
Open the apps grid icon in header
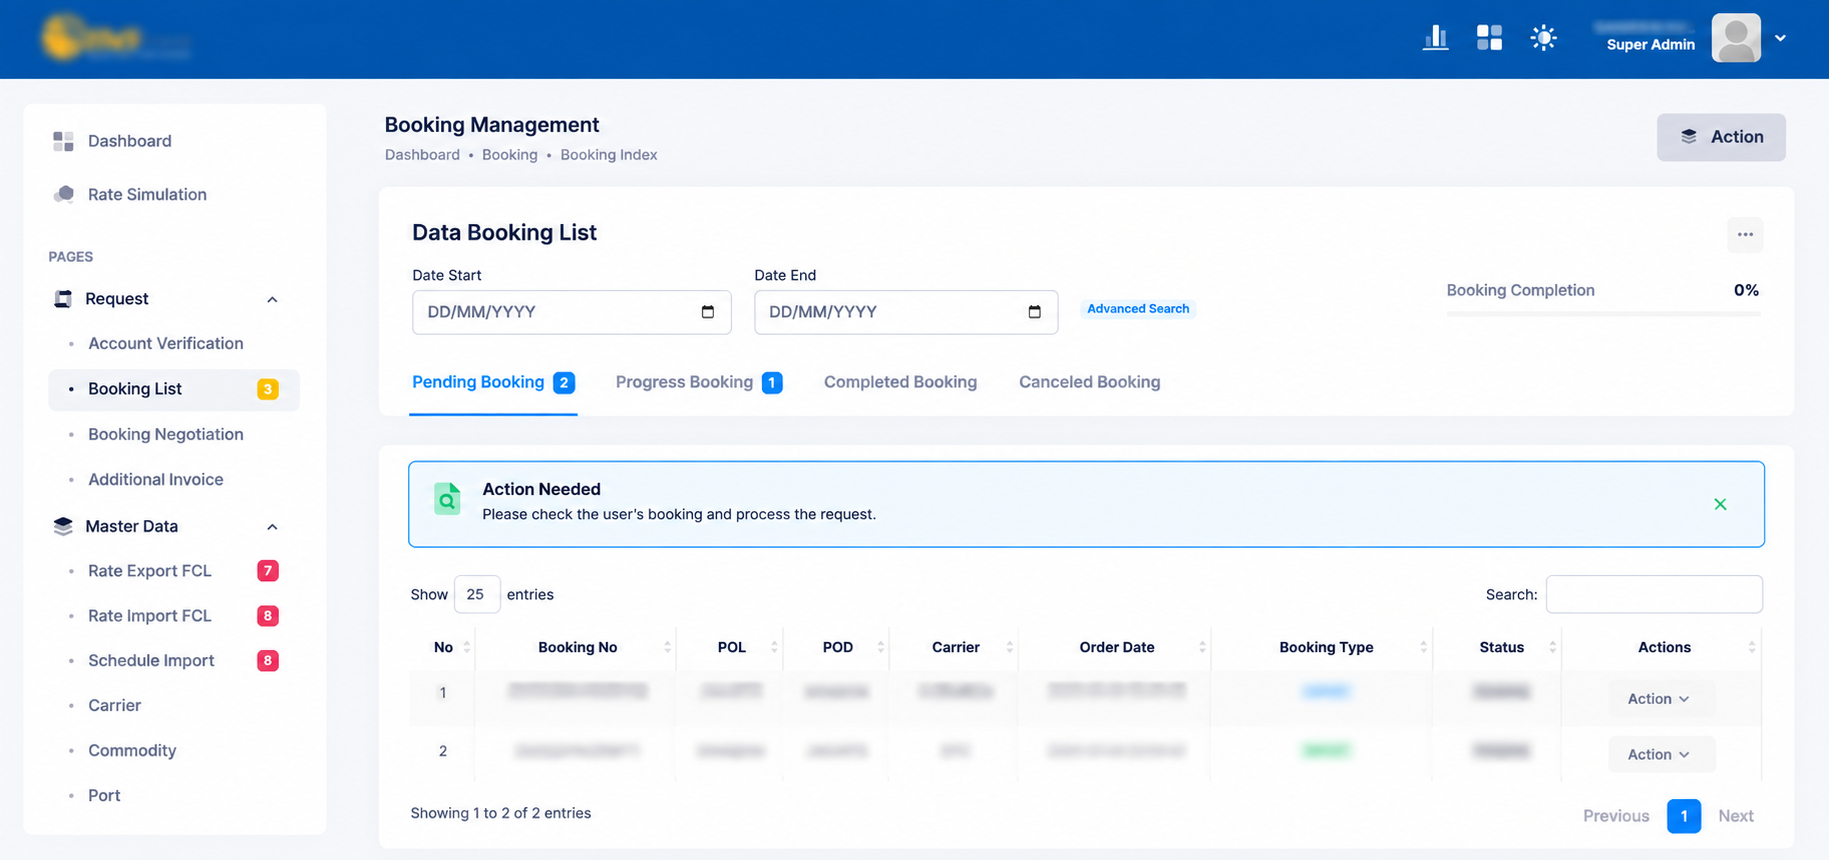(x=1489, y=38)
